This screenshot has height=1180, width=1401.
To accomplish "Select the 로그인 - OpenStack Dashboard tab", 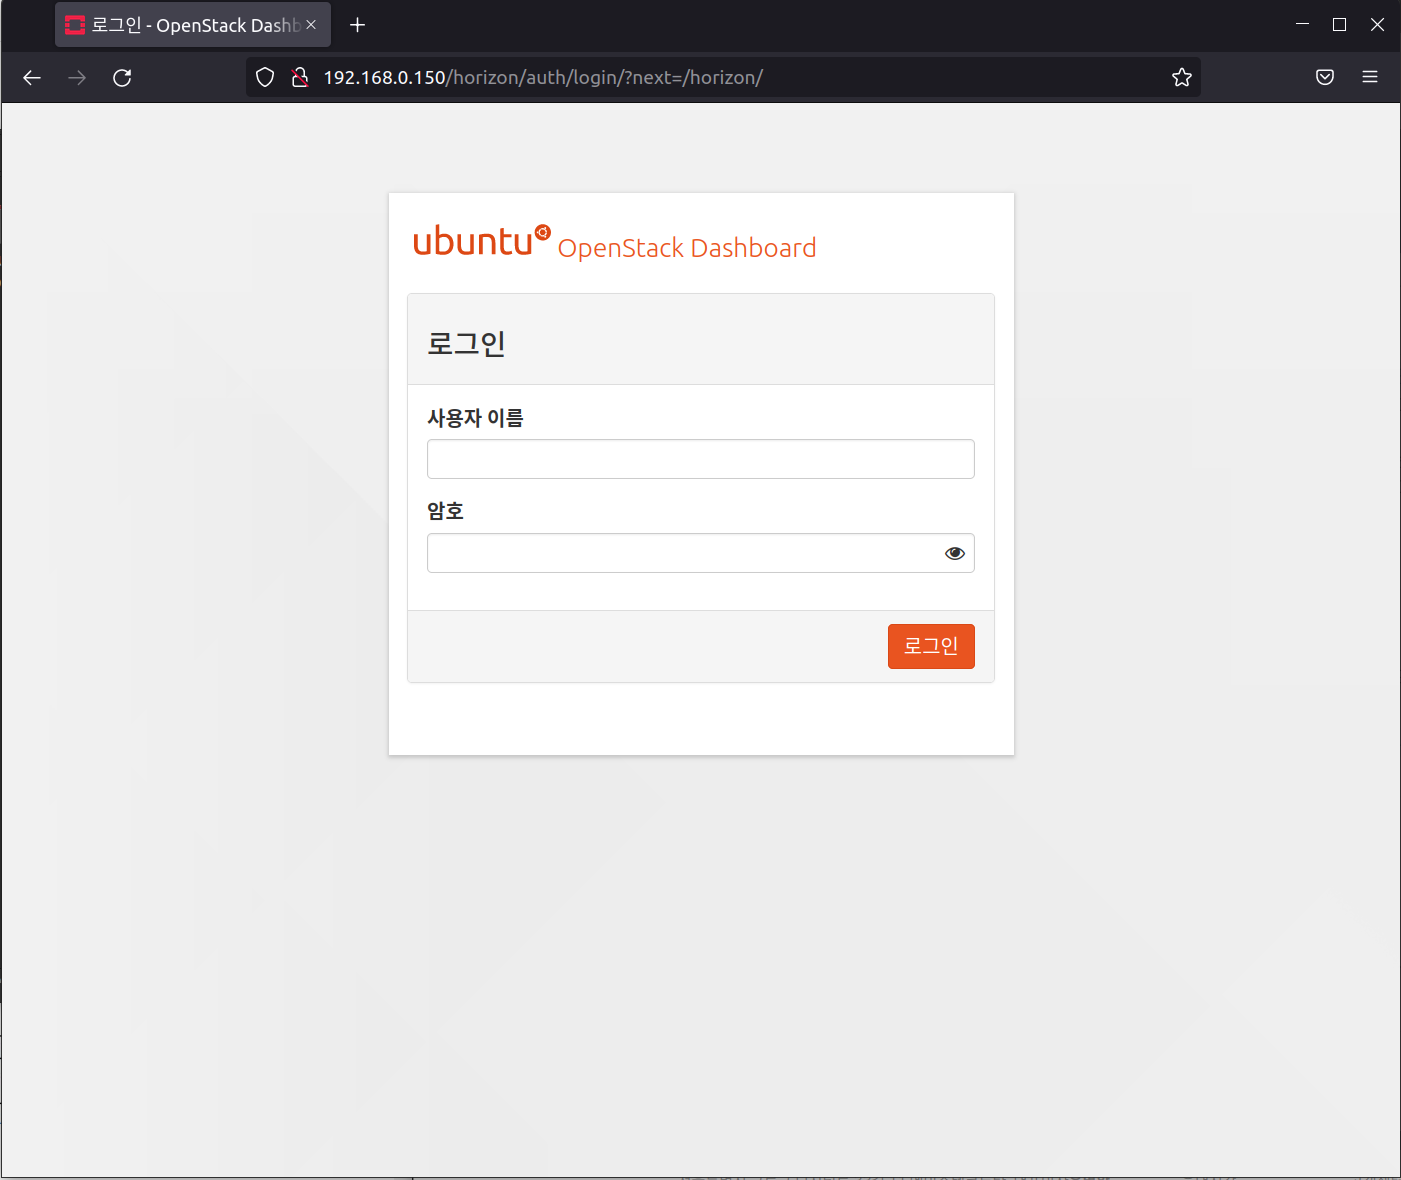I will [193, 25].
